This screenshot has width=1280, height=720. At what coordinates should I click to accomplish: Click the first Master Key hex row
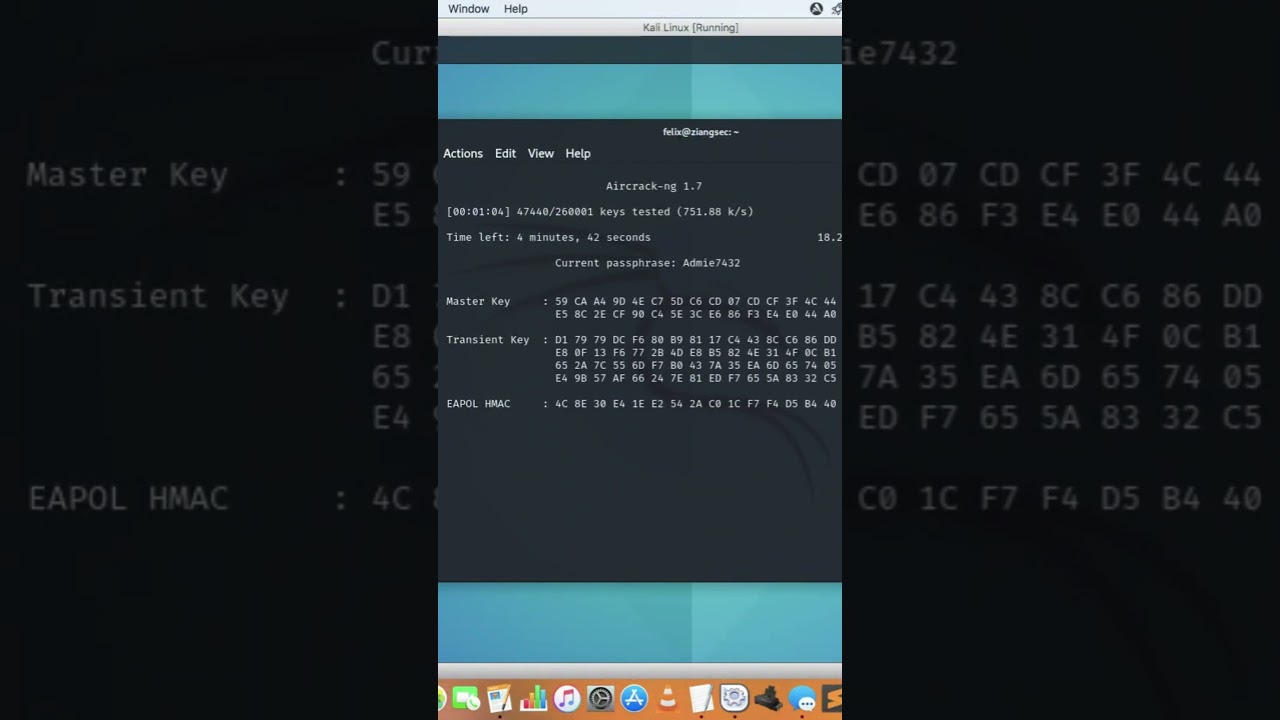pos(696,301)
